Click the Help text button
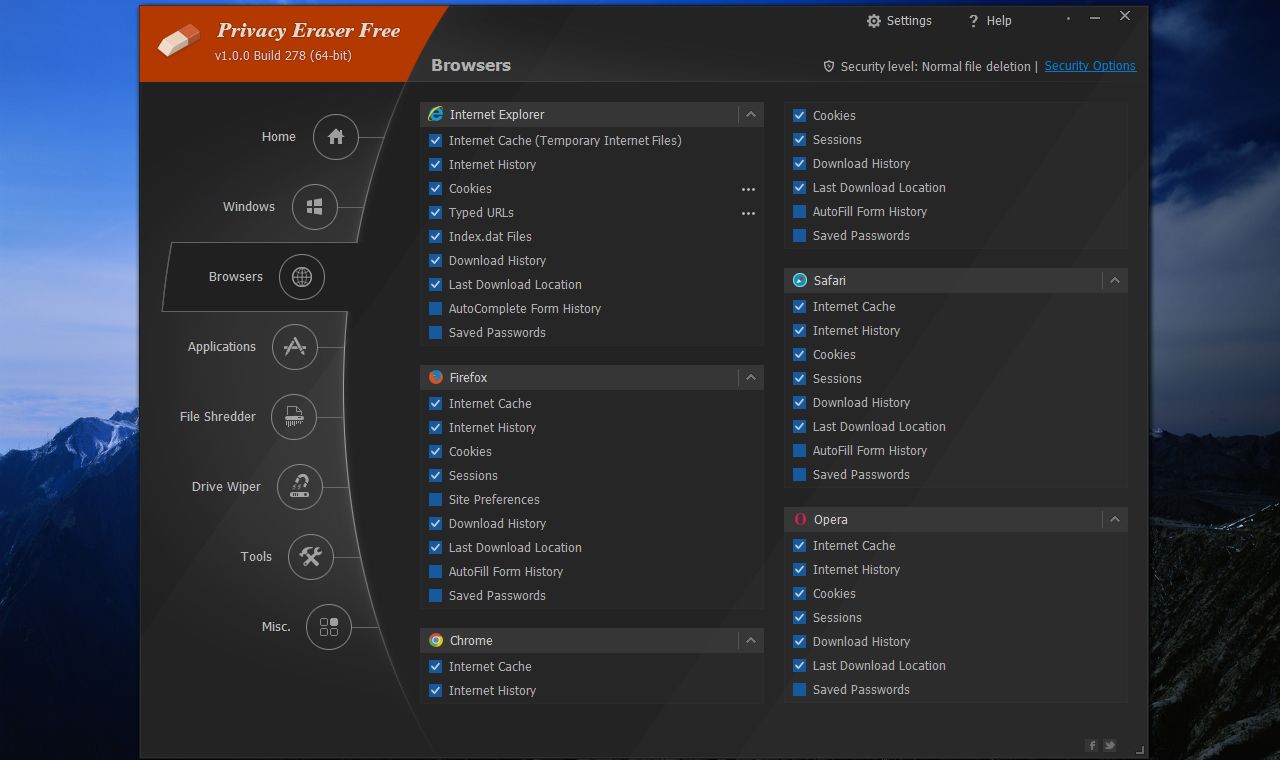This screenshot has height=760, width=1280. (999, 21)
